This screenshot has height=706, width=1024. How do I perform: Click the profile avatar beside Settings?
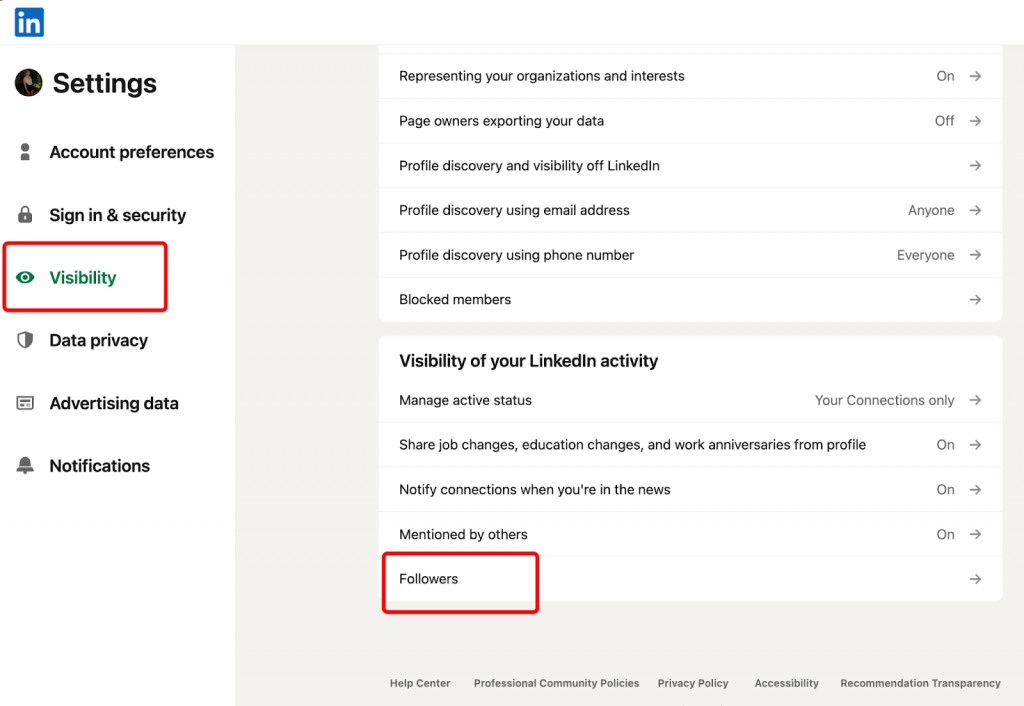pos(29,83)
